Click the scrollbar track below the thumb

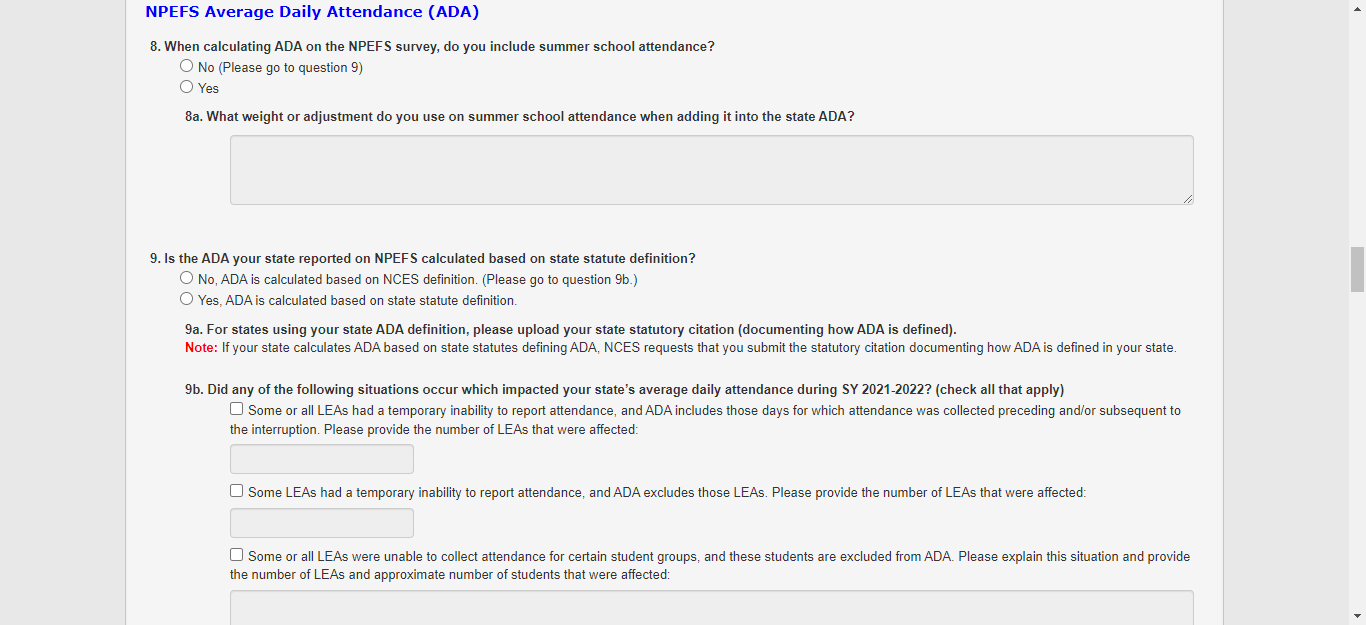[1357, 450]
